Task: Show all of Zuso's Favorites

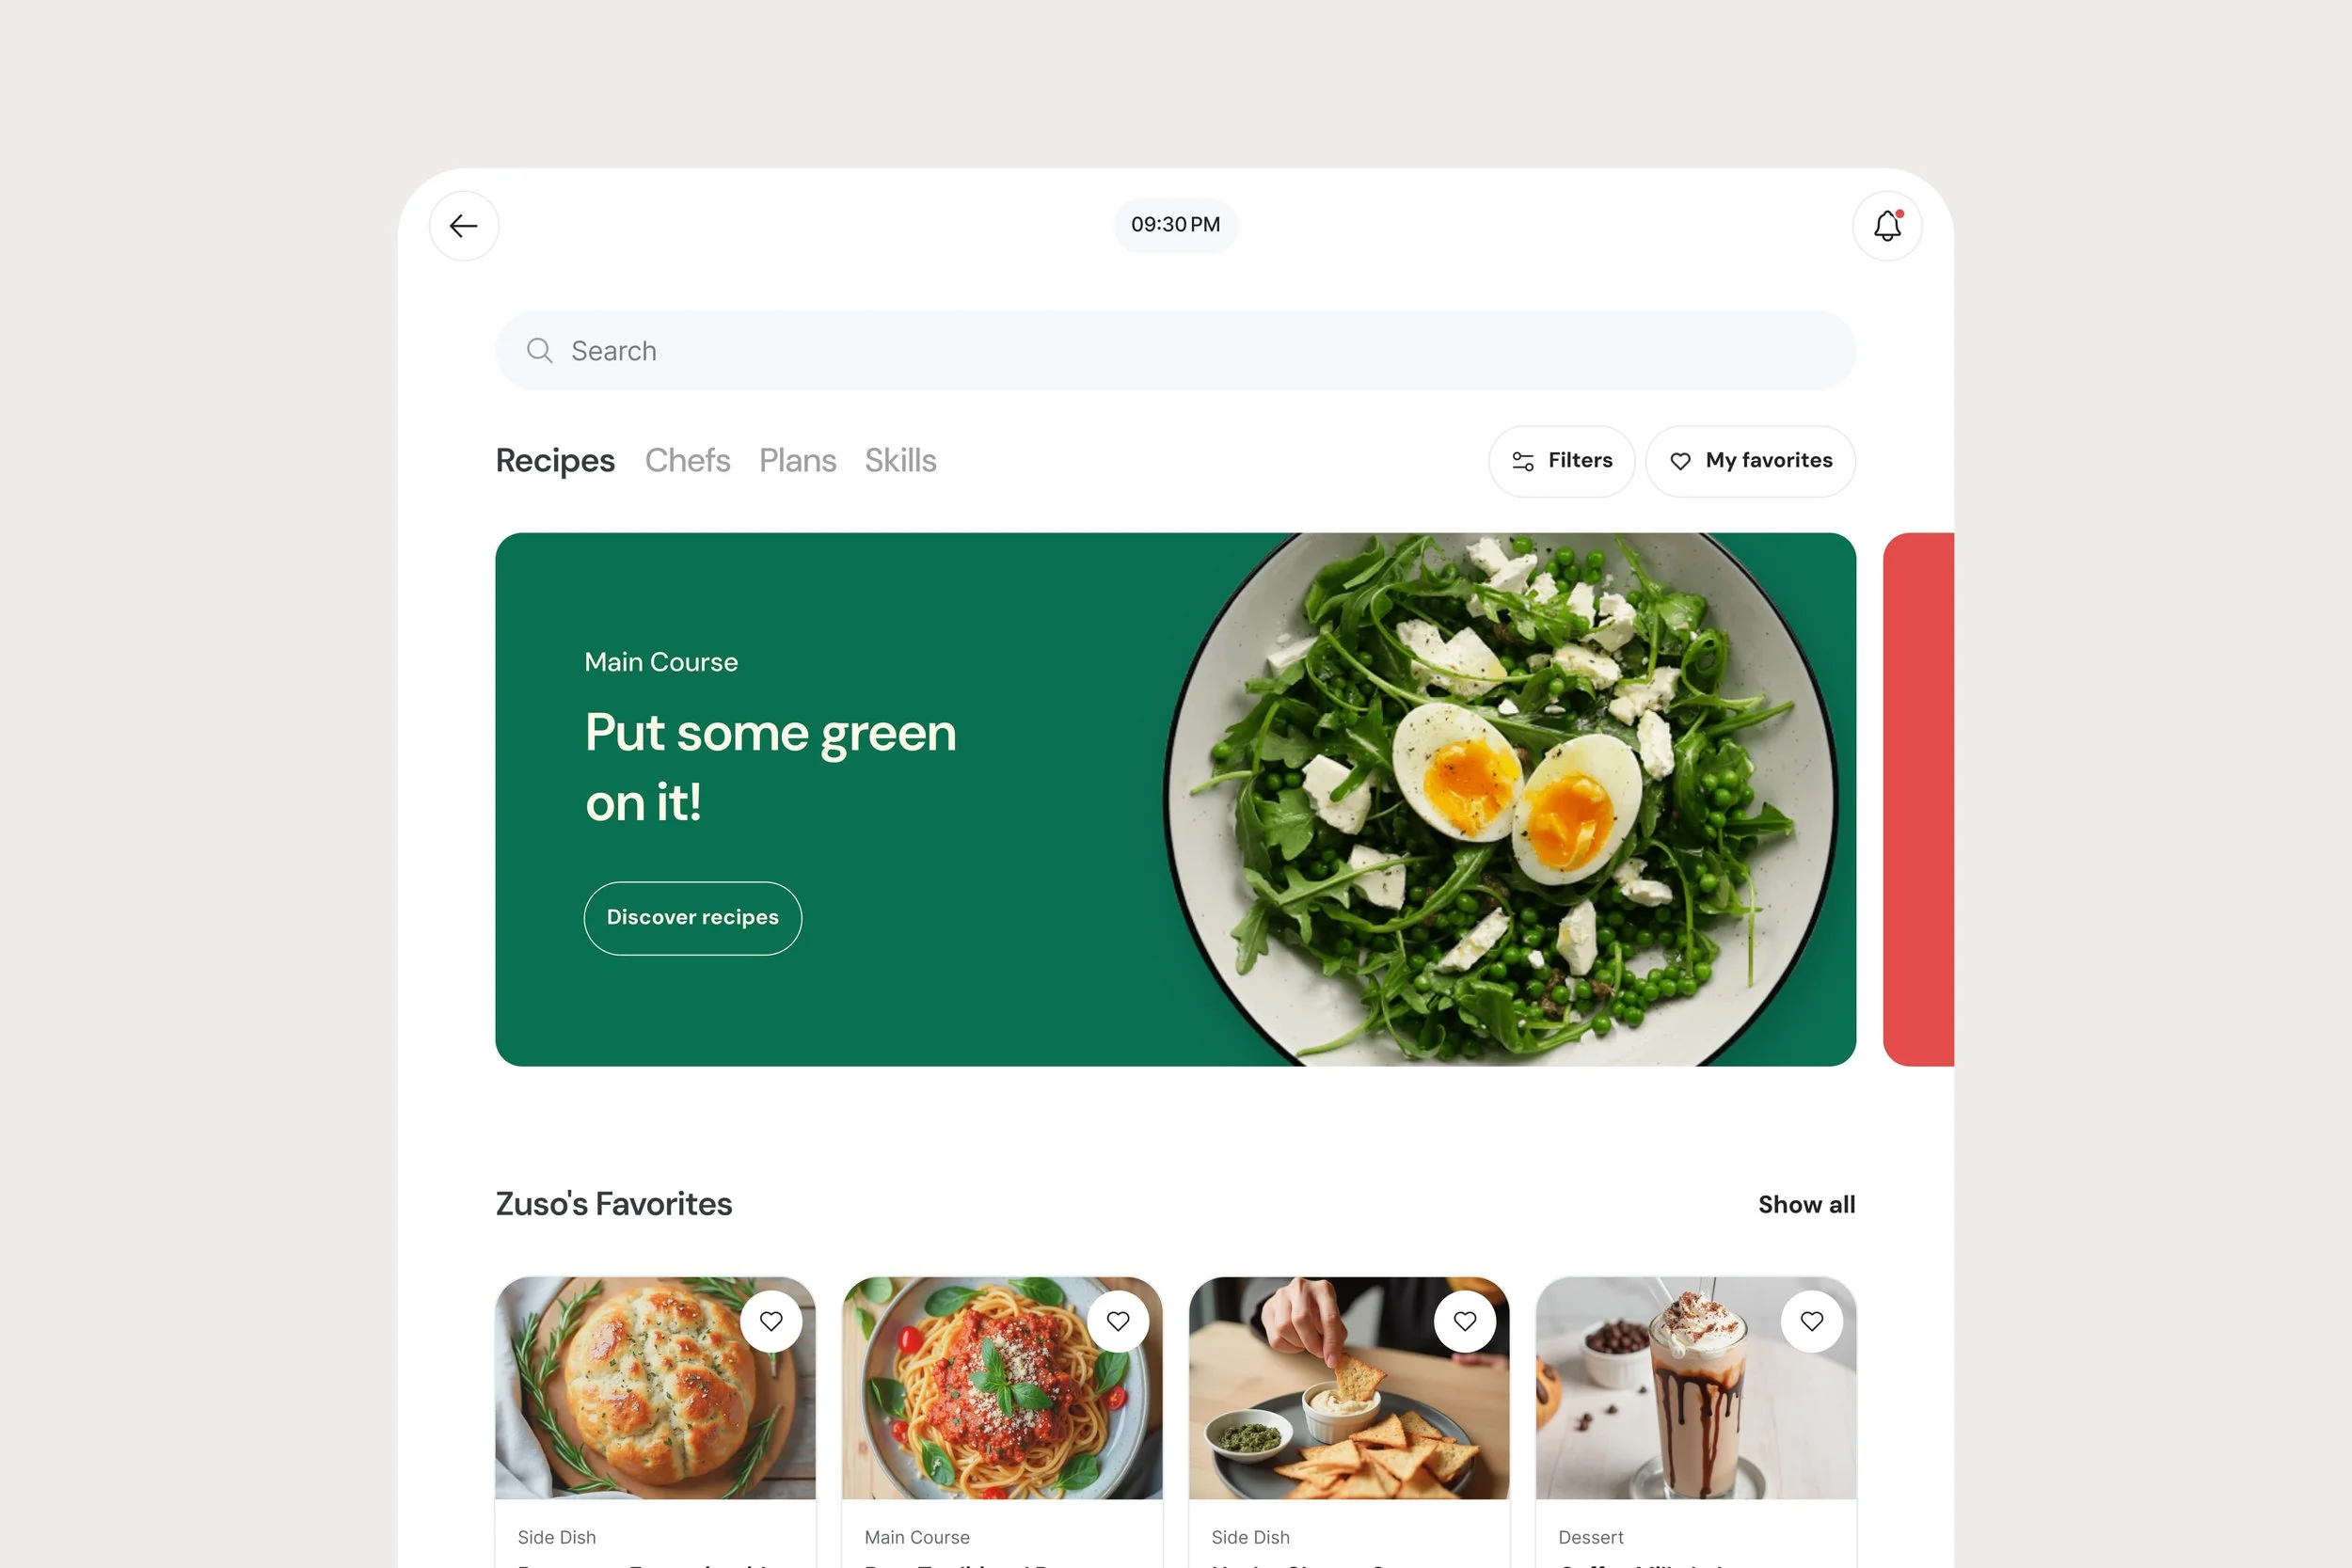Action: (1806, 1204)
